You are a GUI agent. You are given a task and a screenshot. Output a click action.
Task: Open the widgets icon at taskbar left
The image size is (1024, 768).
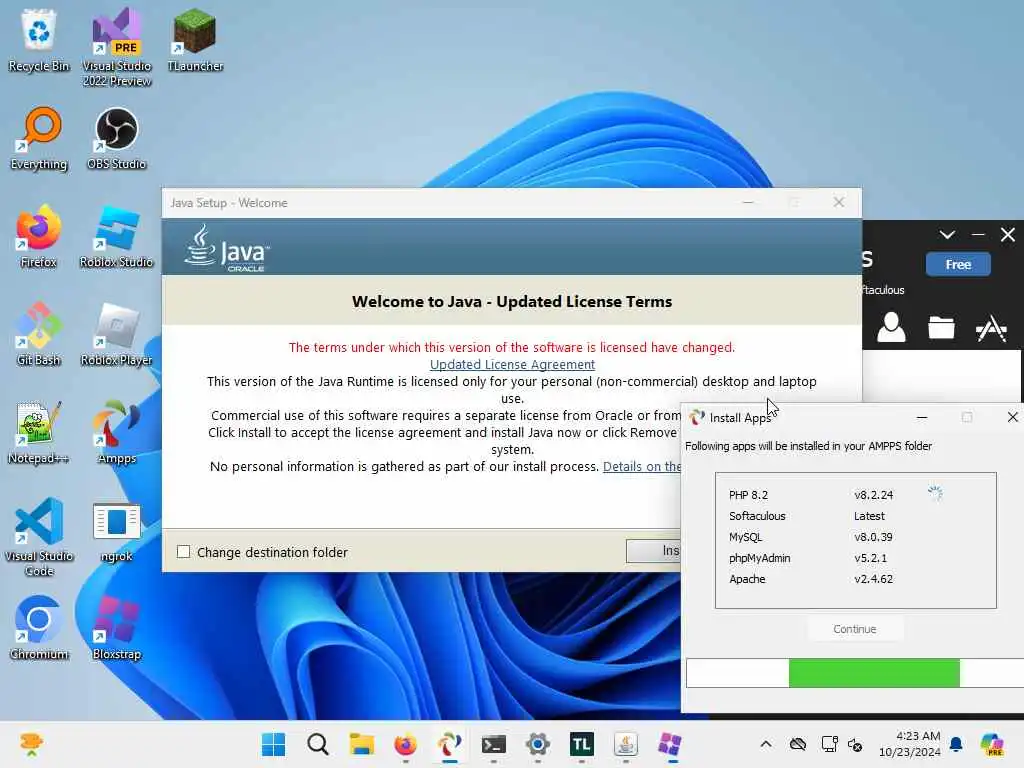click(31, 744)
